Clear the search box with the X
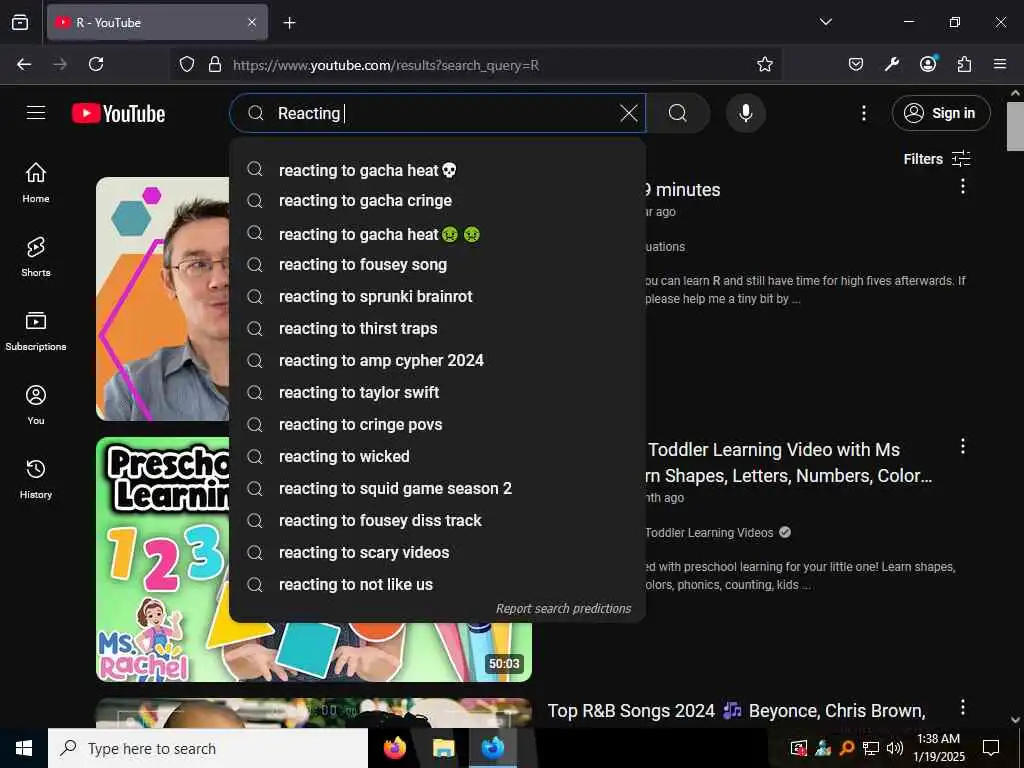This screenshot has width=1024, height=768. pos(629,114)
